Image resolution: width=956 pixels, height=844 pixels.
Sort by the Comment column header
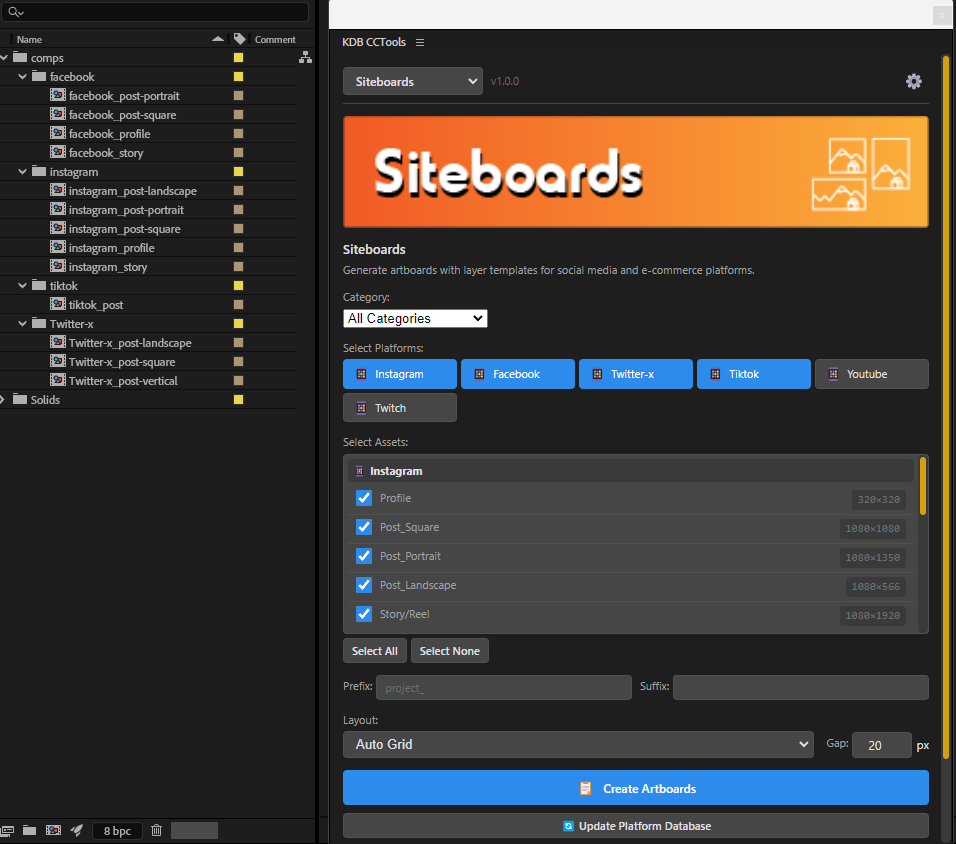pyautogui.click(x=275, y=39)
